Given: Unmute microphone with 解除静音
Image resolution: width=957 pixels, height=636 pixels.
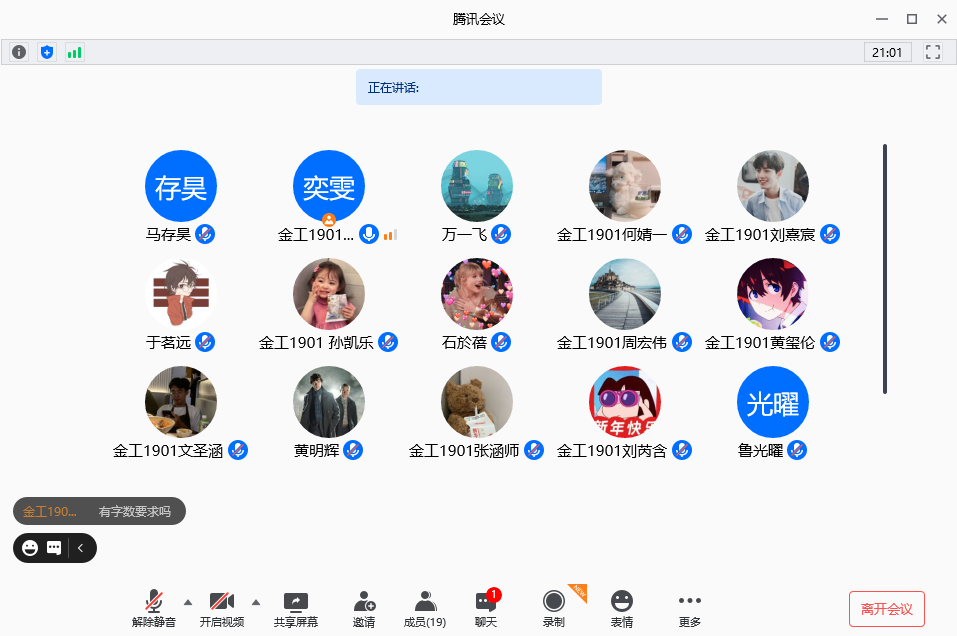Looking at the screenshot, I should coord(154,609).
